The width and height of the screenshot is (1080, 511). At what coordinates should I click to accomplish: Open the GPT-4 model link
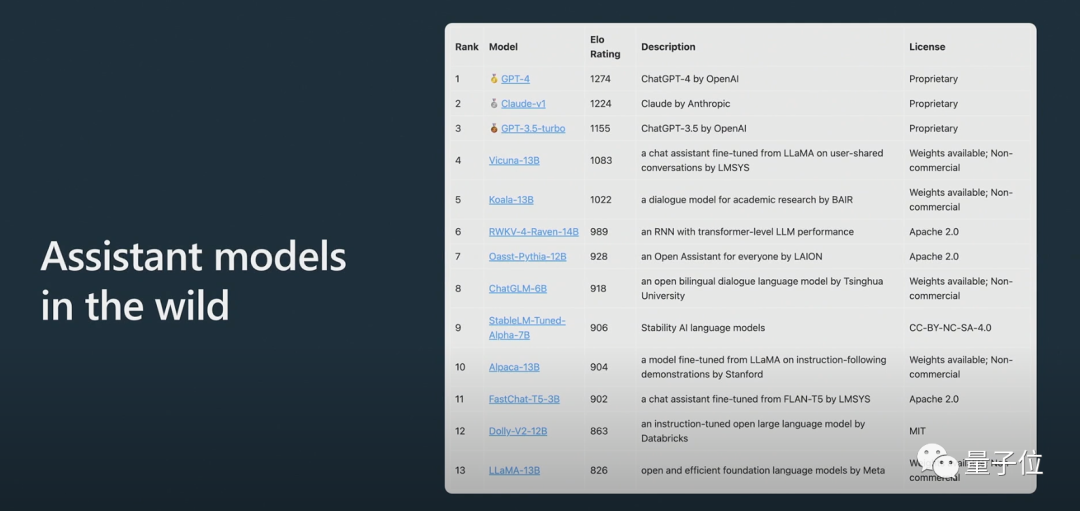515,79
